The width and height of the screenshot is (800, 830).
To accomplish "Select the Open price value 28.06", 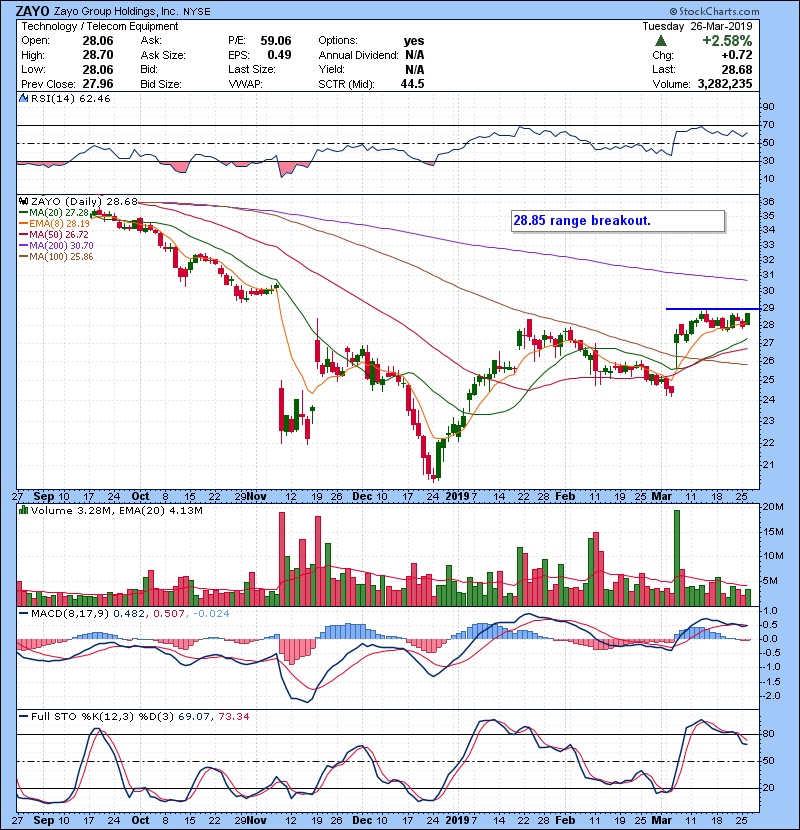I will [x=97, y=41].
